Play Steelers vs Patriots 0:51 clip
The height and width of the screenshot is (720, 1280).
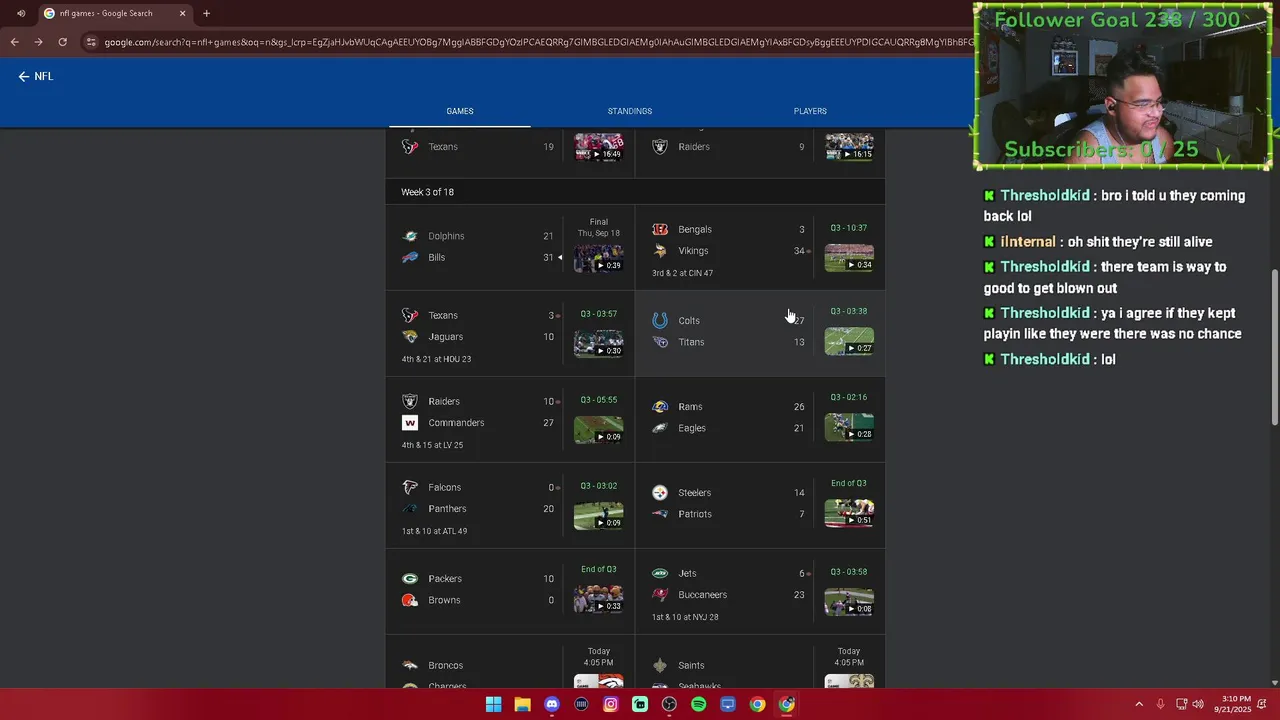[849, 513]
